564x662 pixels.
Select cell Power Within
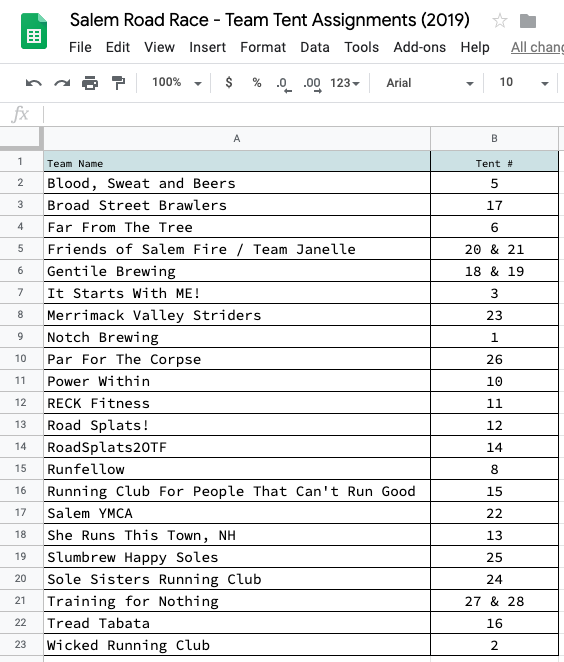(x=237, y=380)
